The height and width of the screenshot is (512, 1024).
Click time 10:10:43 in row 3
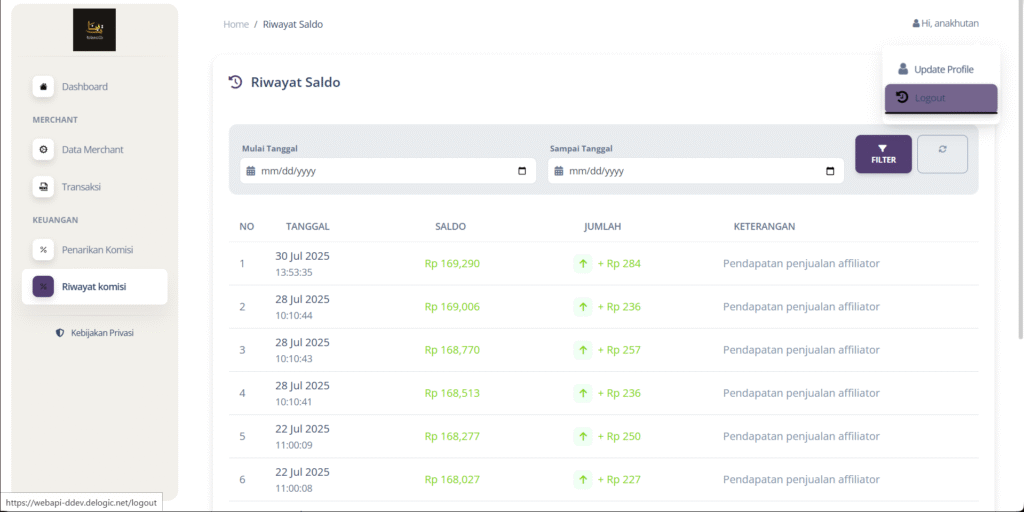pos(294,359)
